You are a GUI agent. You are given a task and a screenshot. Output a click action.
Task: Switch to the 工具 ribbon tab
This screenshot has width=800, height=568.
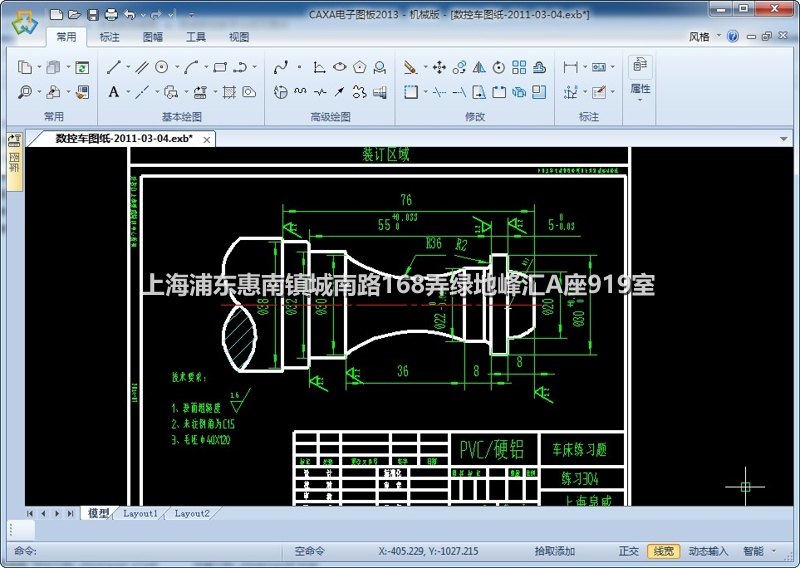pos(195,37)
